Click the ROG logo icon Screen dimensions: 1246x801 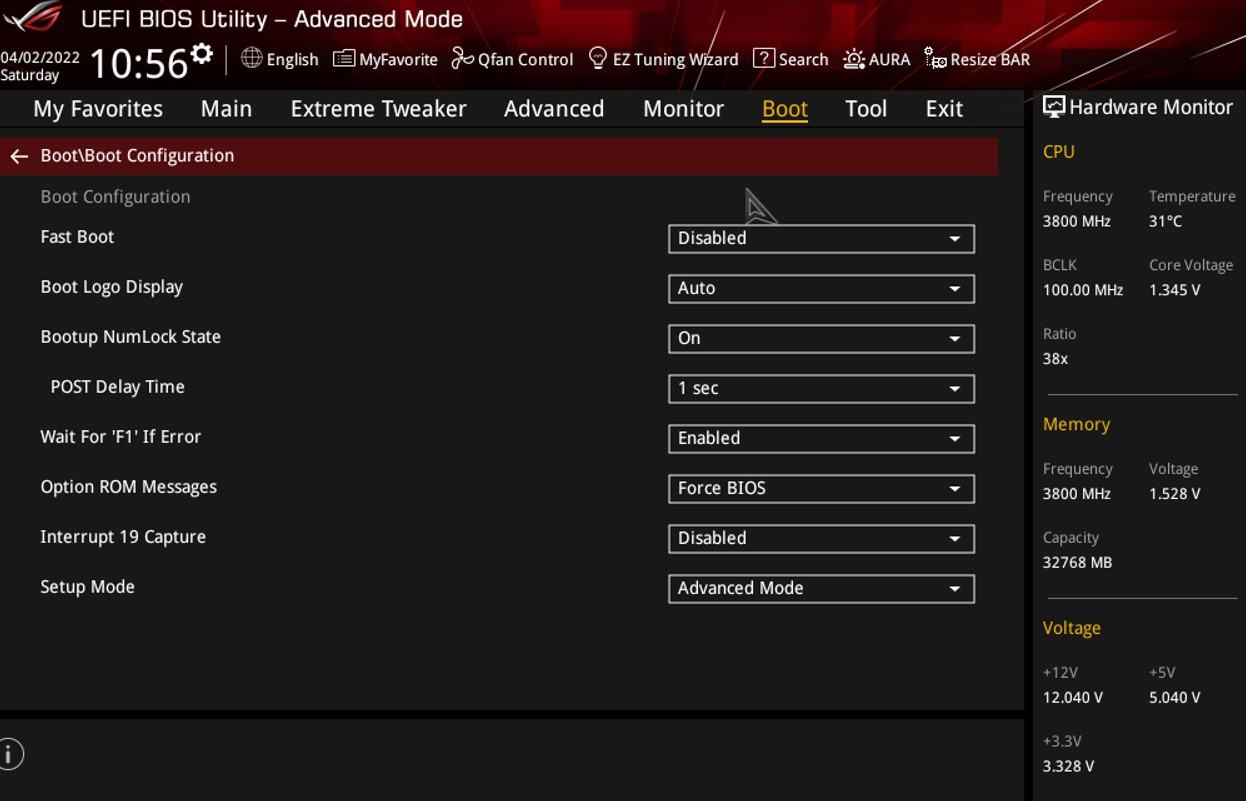[x=33, y=17]
